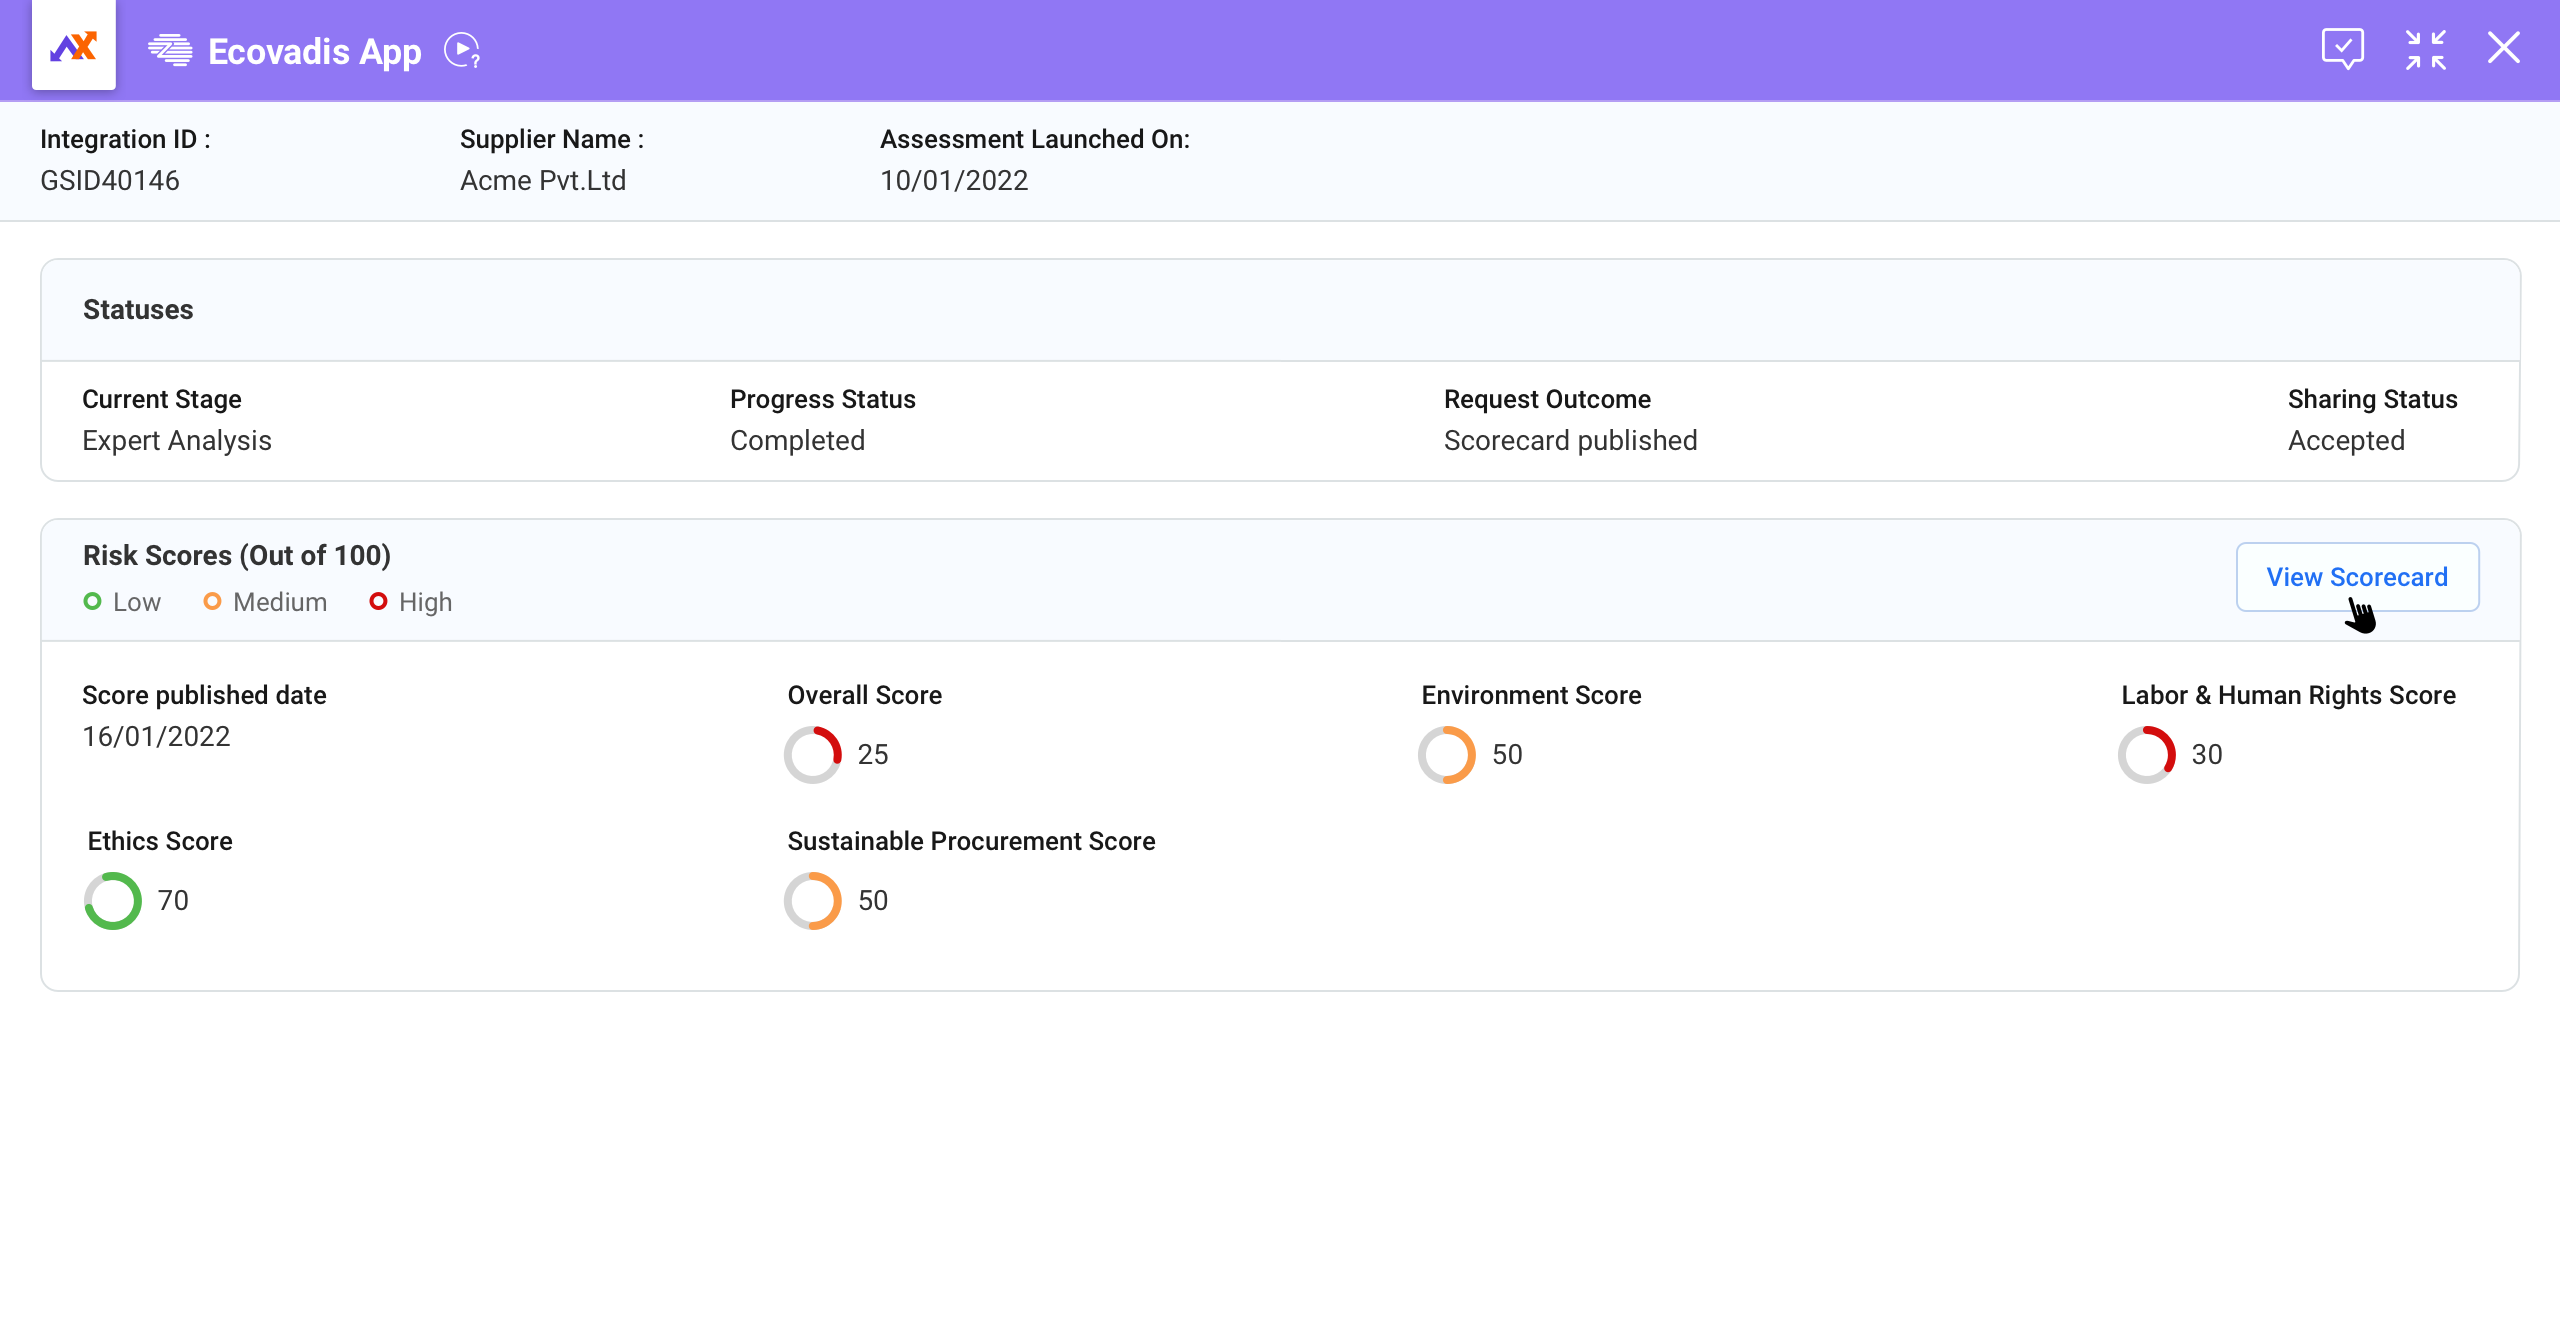Click the Sustainable Procurement Score ring
This screenshot has width=2560, height=1330.
click(x=813, y=901)
